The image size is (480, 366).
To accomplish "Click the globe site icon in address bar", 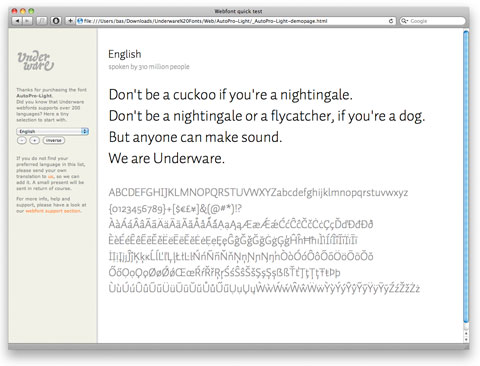I will coord(80,21).
